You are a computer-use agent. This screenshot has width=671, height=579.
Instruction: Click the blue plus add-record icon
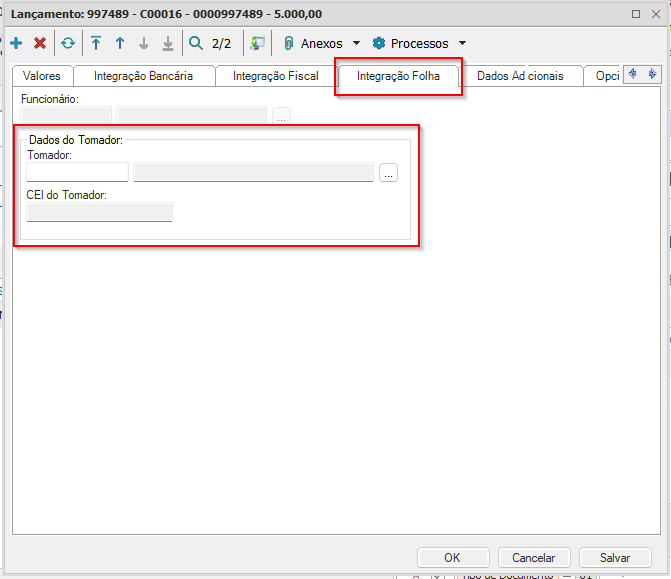tap(16, 43)
